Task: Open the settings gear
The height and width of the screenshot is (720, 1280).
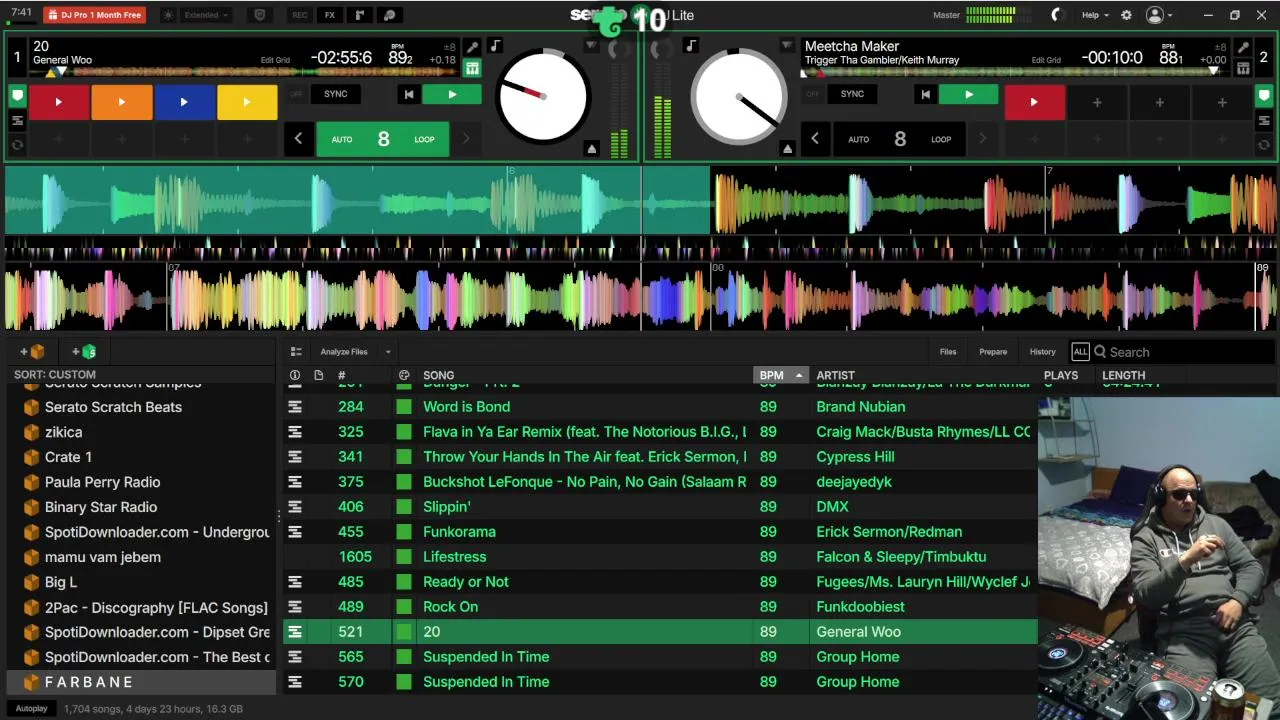Action: pos(1126,15)
